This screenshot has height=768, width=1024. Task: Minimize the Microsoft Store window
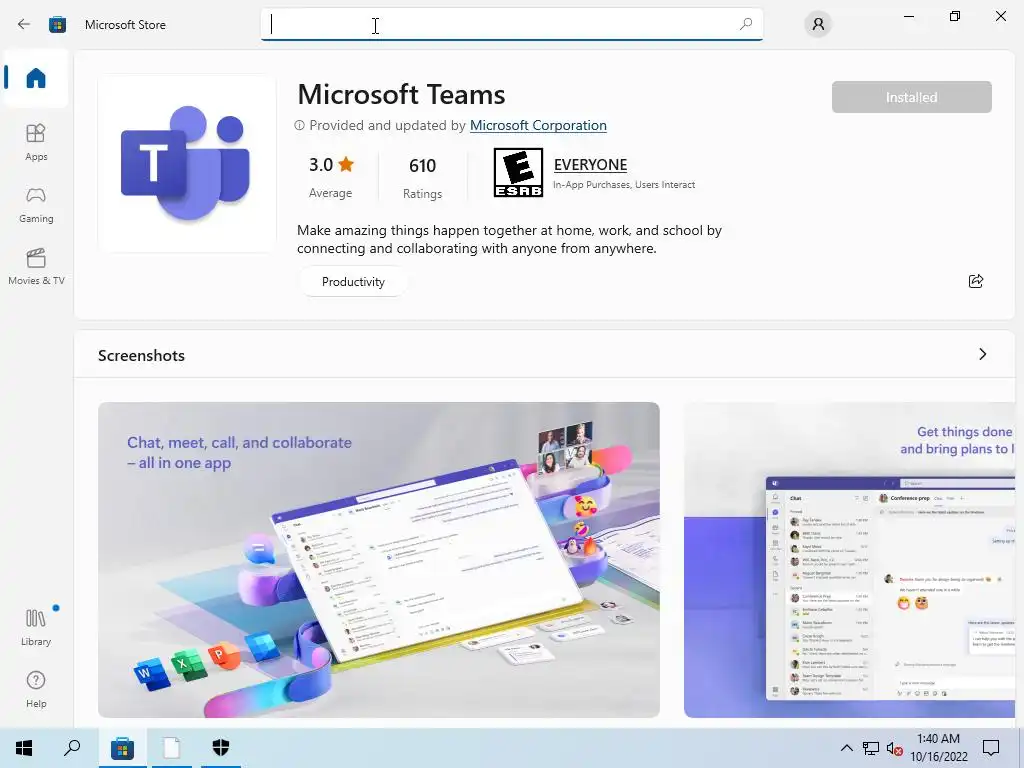point(908,16)
